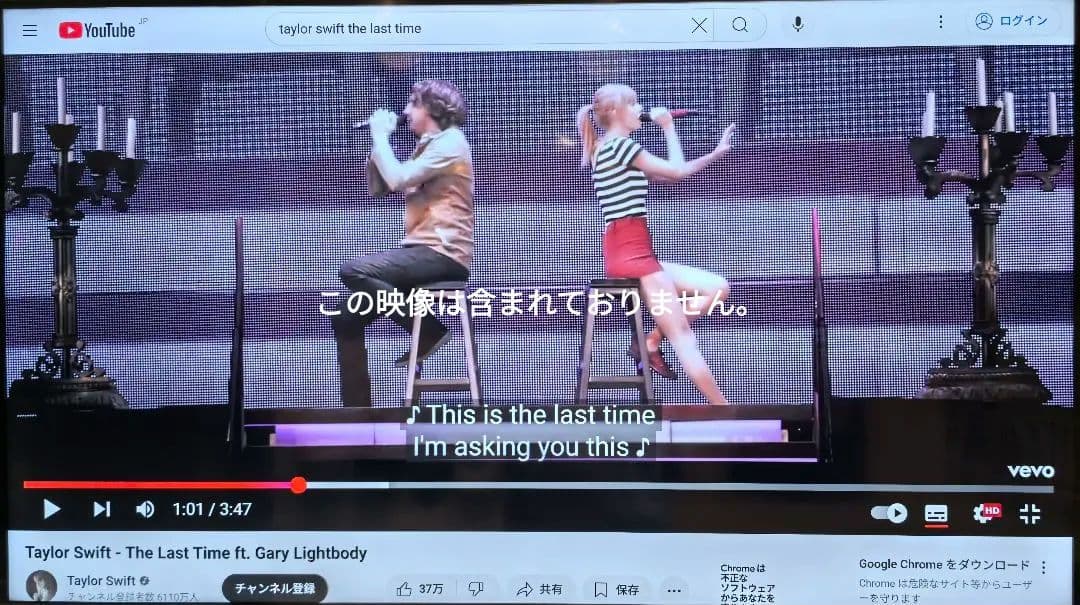Image resolution: width=1080 pixels, height=605 pixels.
Task: Open the sidebar with the hamburger menu
Action: click(29, 29)
